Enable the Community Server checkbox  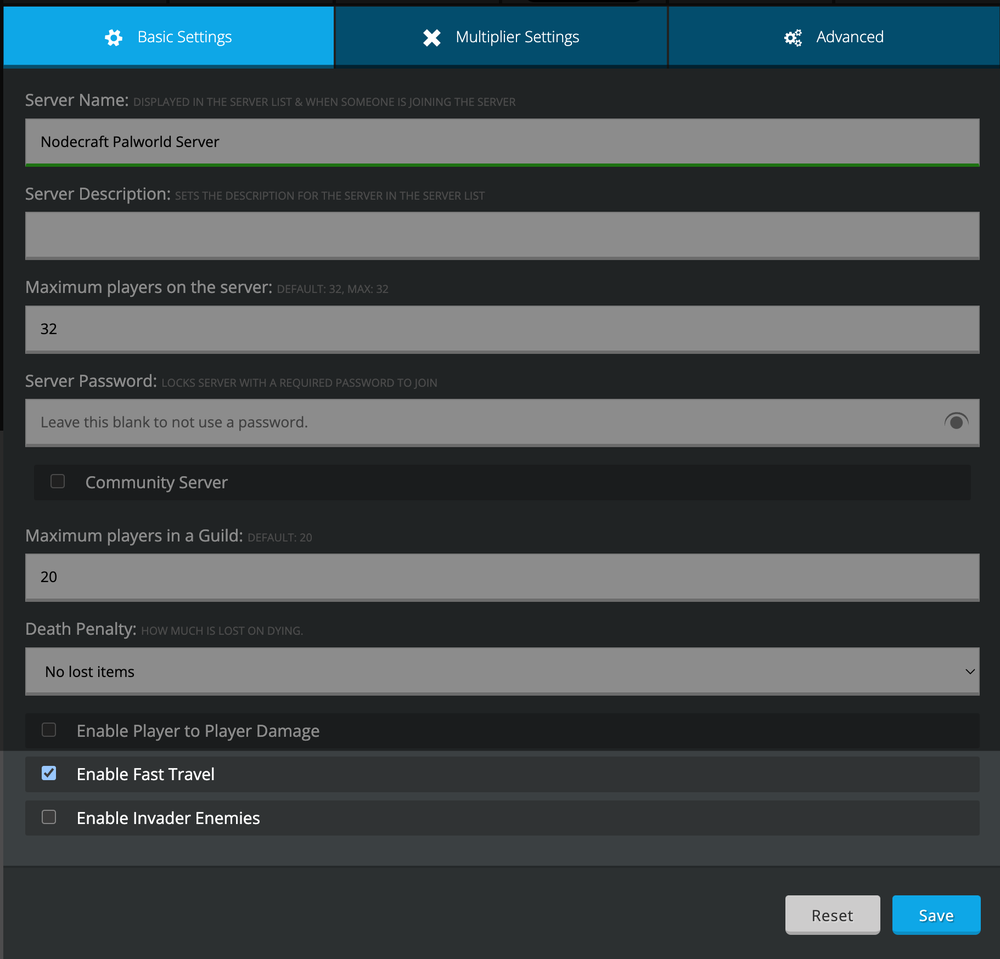pos(57,481)
